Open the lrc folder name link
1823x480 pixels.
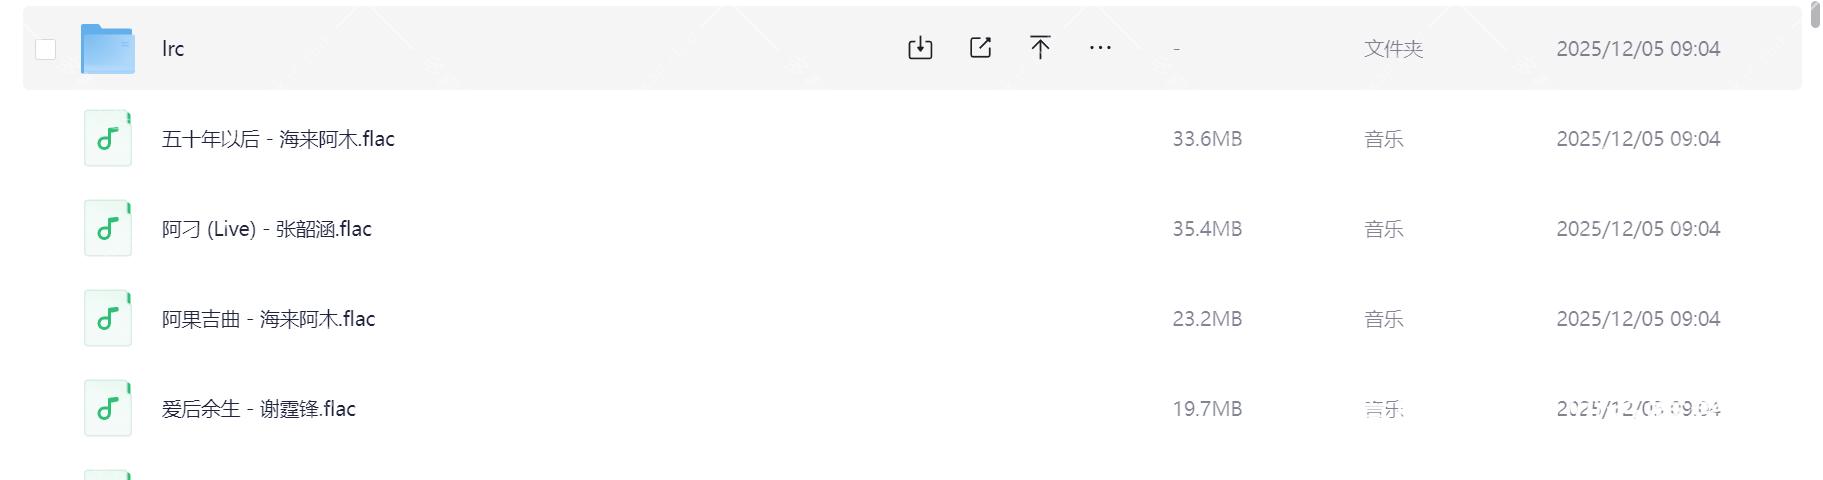coord(173,49)
